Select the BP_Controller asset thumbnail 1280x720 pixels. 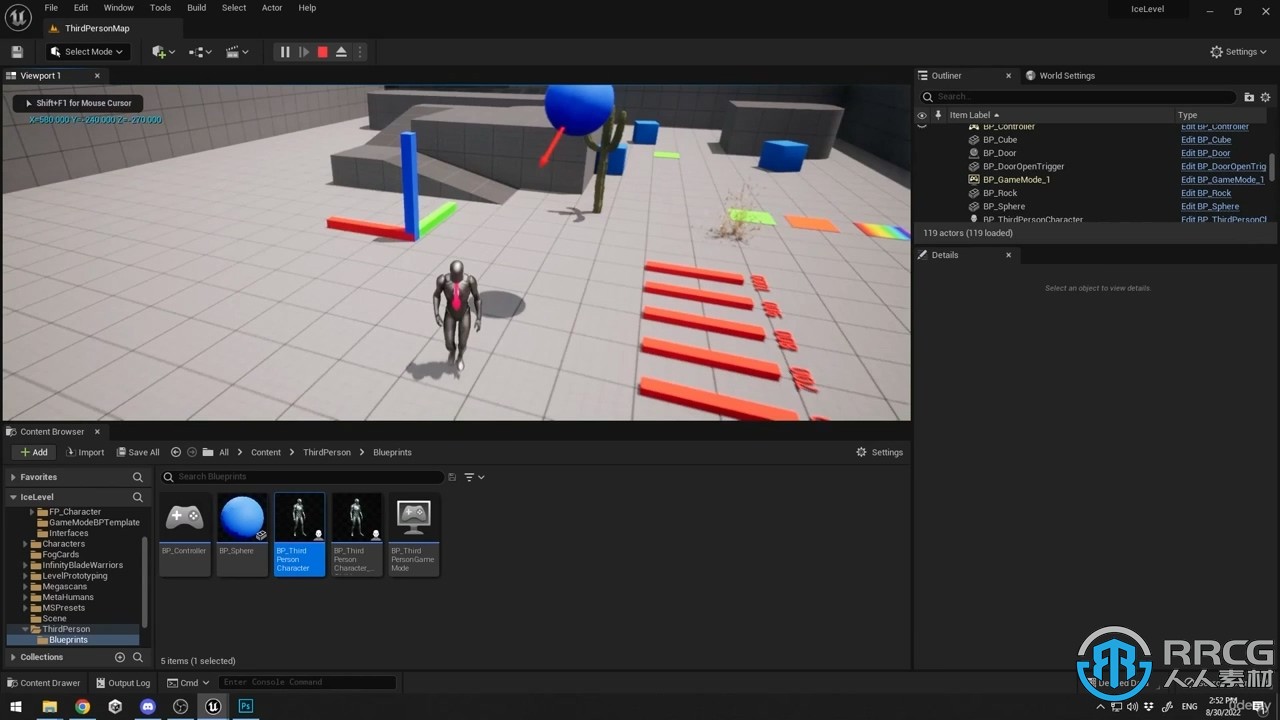(x=185, y=534)
